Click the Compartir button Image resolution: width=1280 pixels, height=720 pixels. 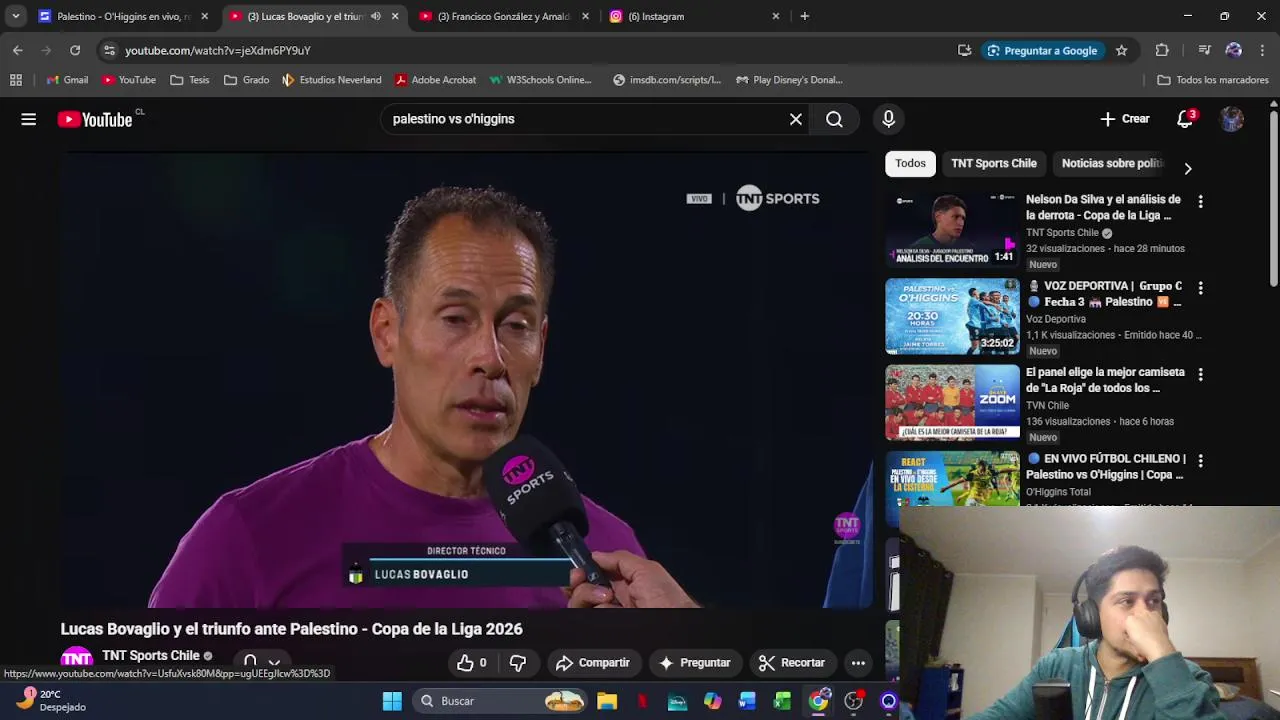tap(593, 662)
